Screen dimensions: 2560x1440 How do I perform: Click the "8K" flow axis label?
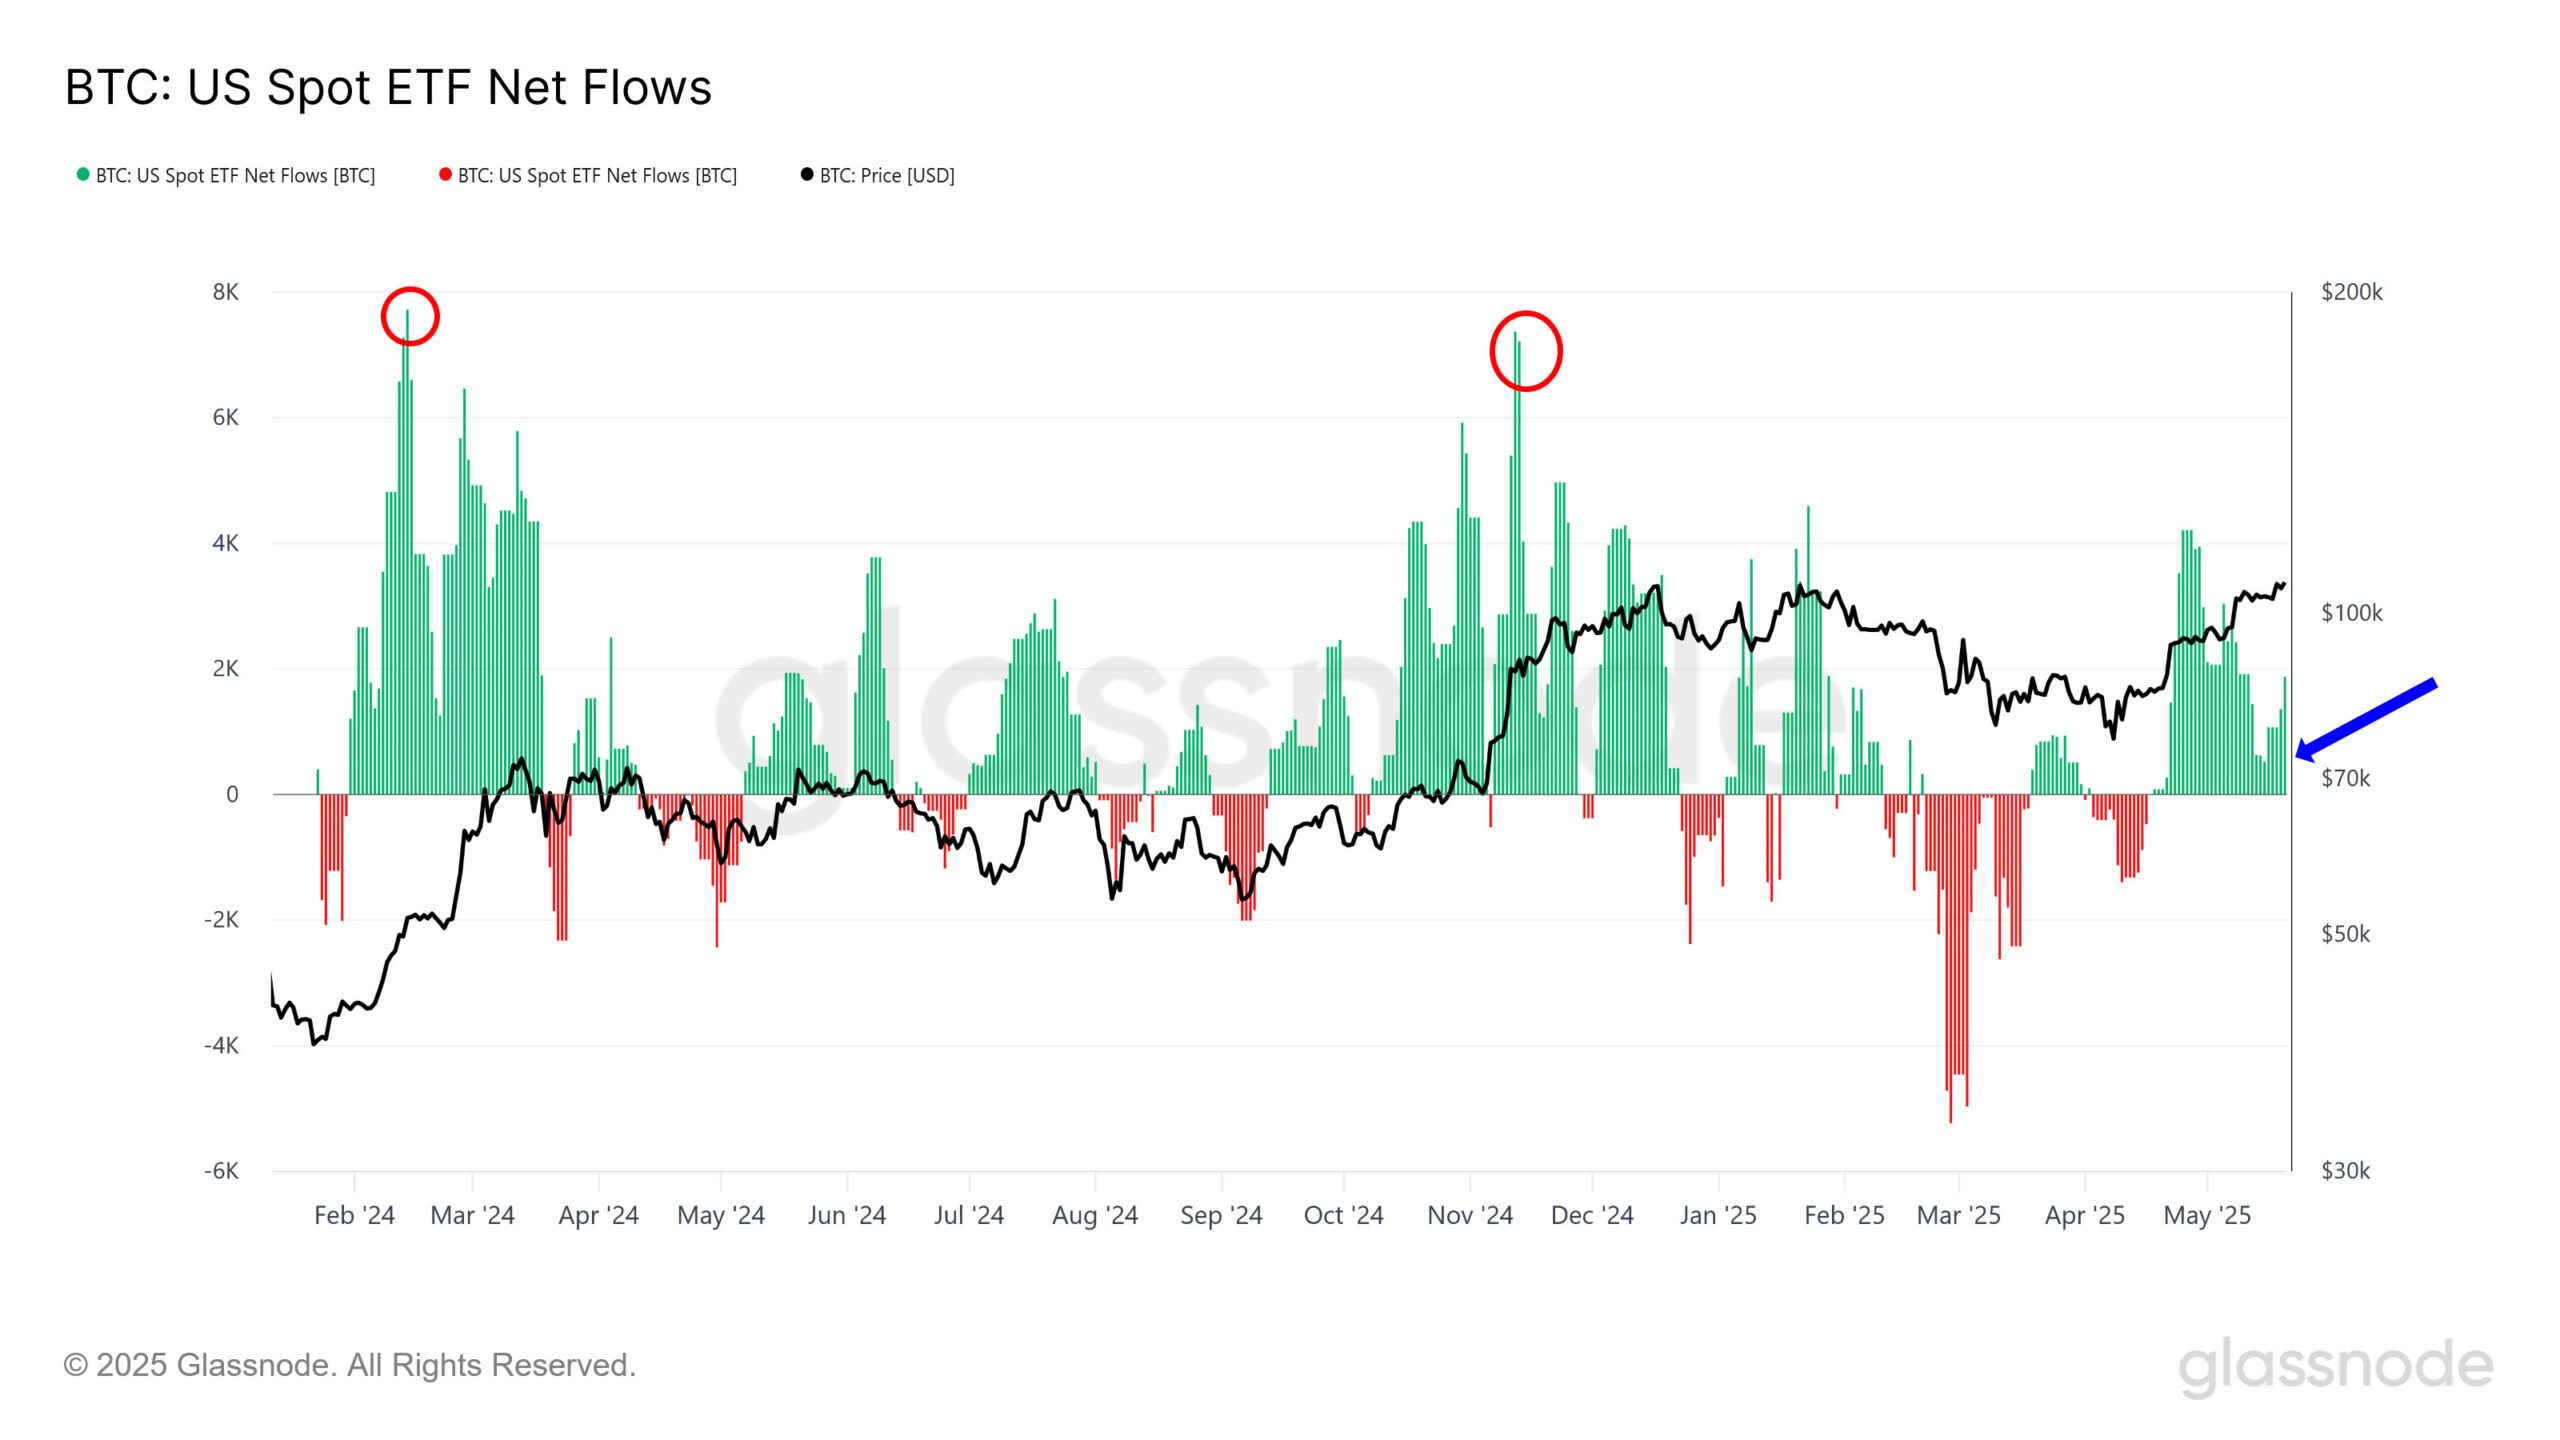click(225, 292)
